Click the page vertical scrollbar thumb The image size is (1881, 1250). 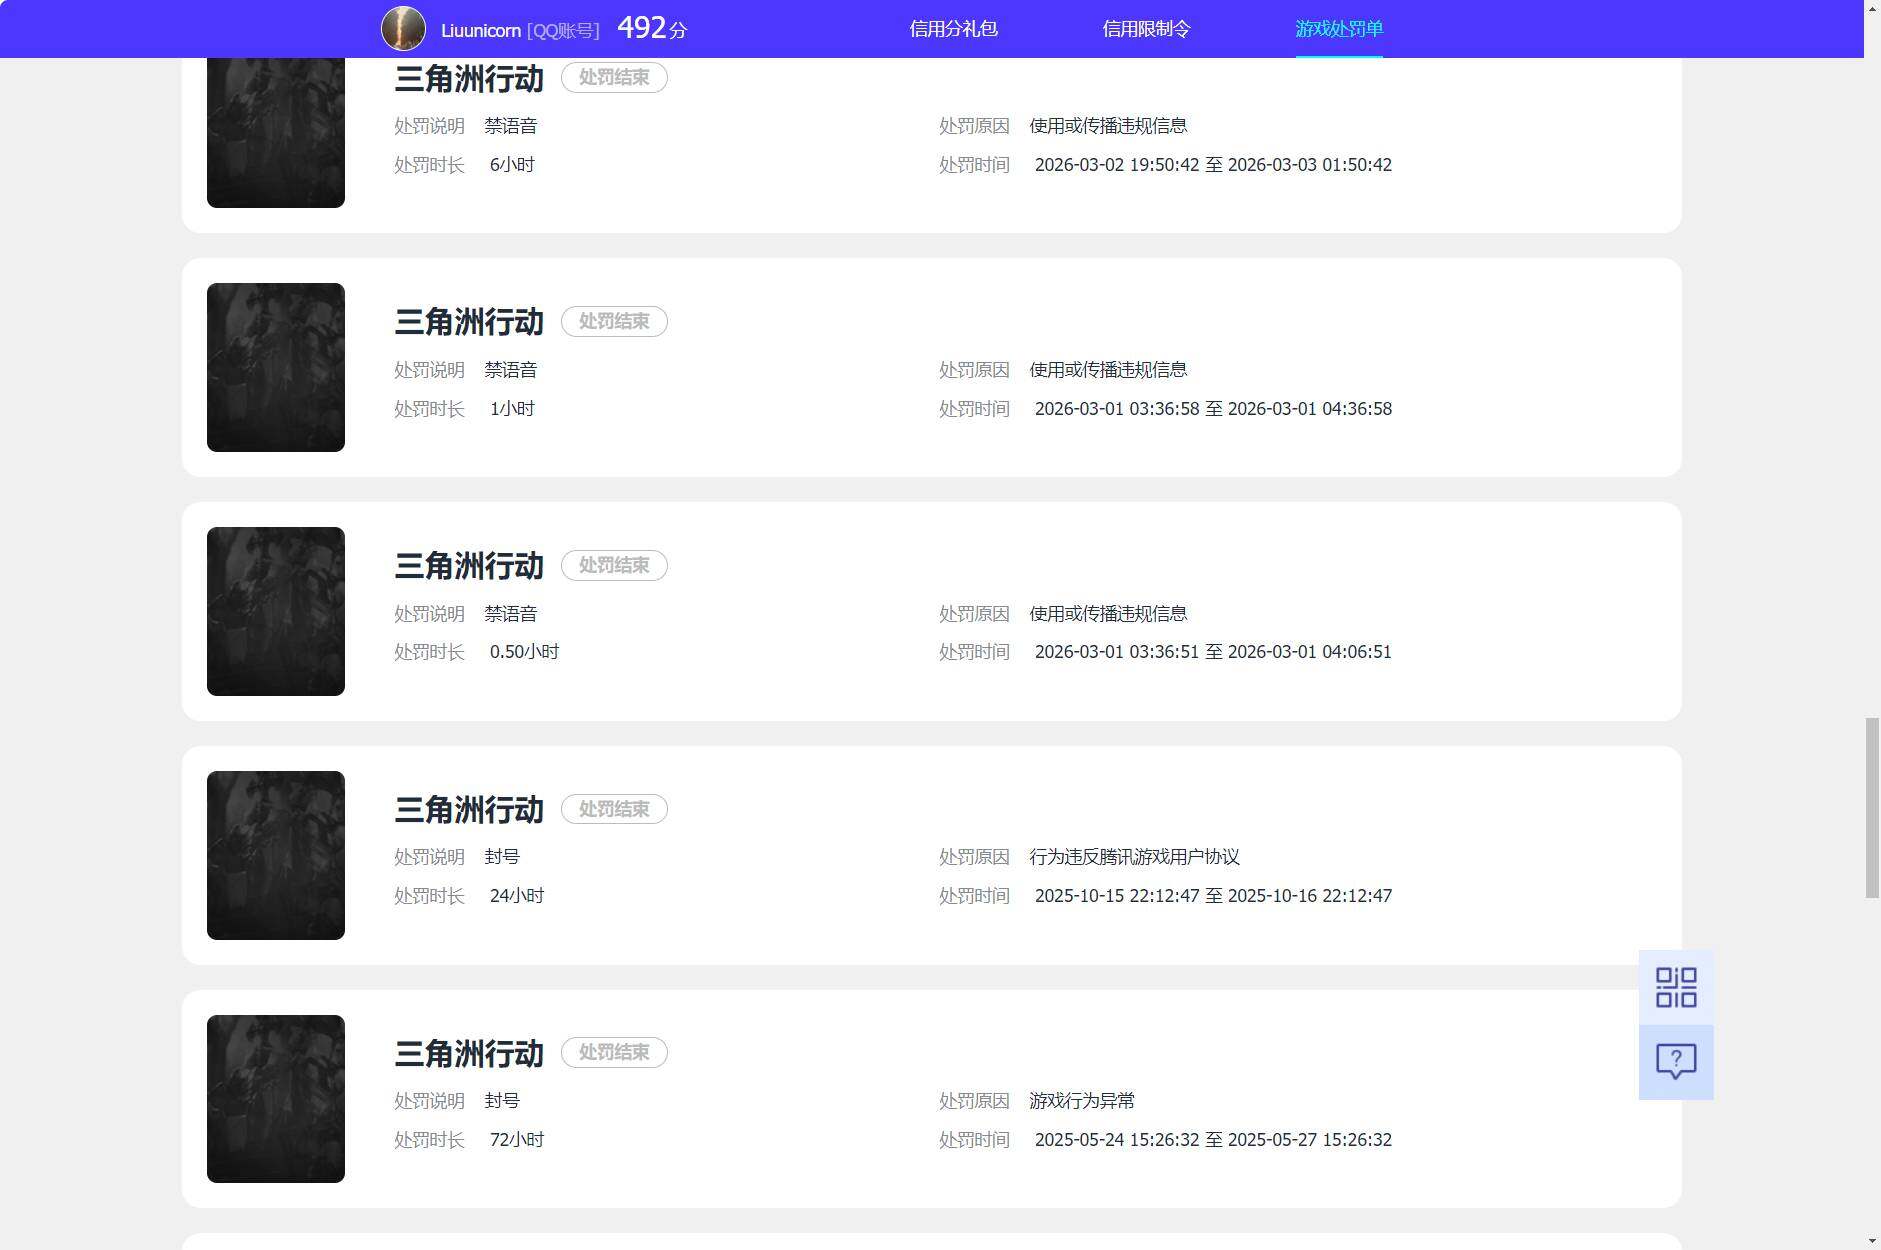[x=1872, y=808]
